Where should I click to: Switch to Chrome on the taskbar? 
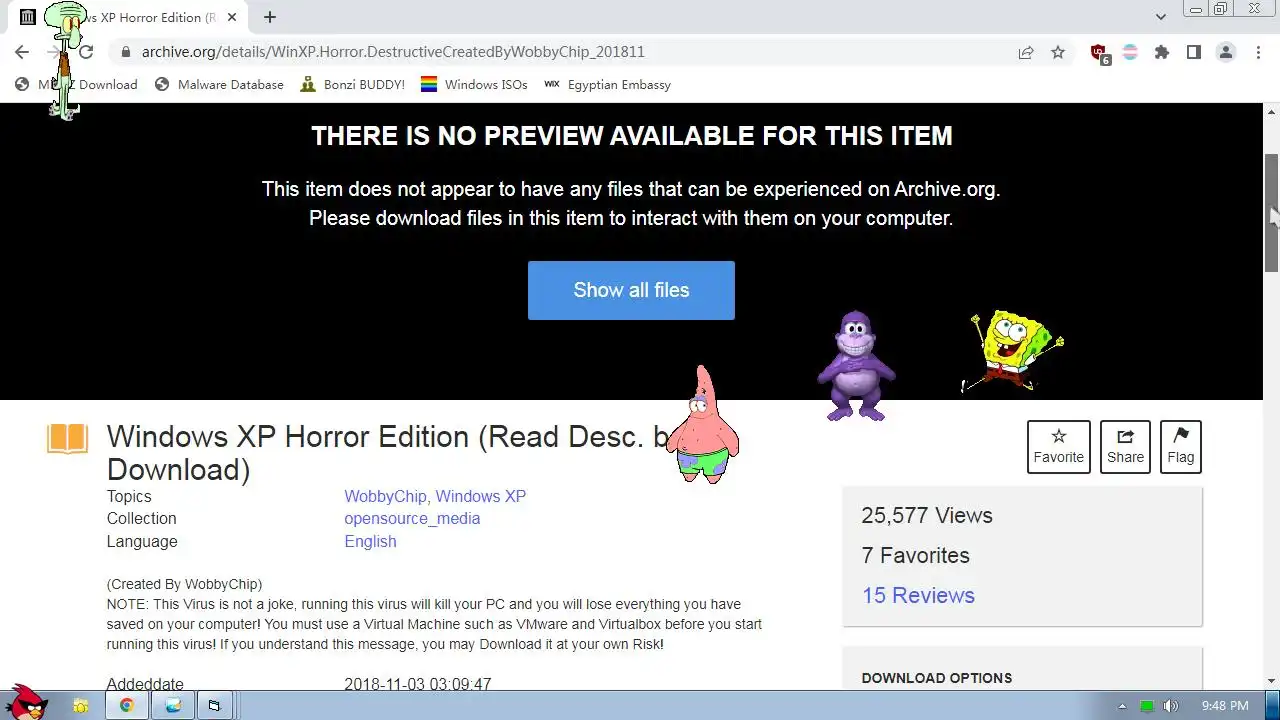click(x=127, y=706)
